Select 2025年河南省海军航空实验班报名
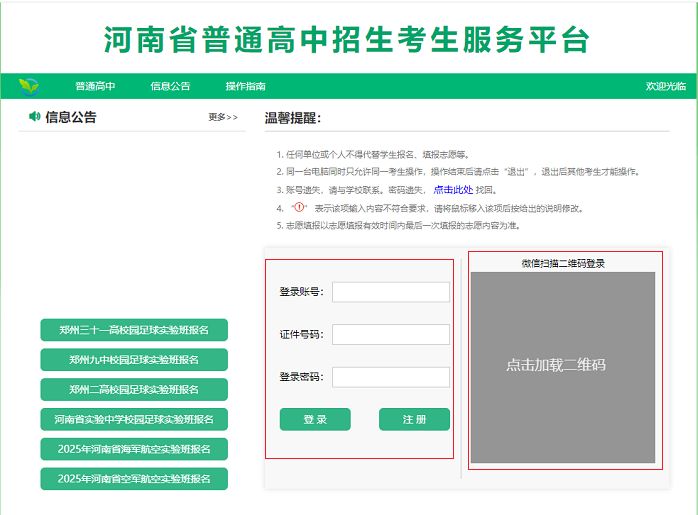The image size is (698, 515). (x=134, y=449)
